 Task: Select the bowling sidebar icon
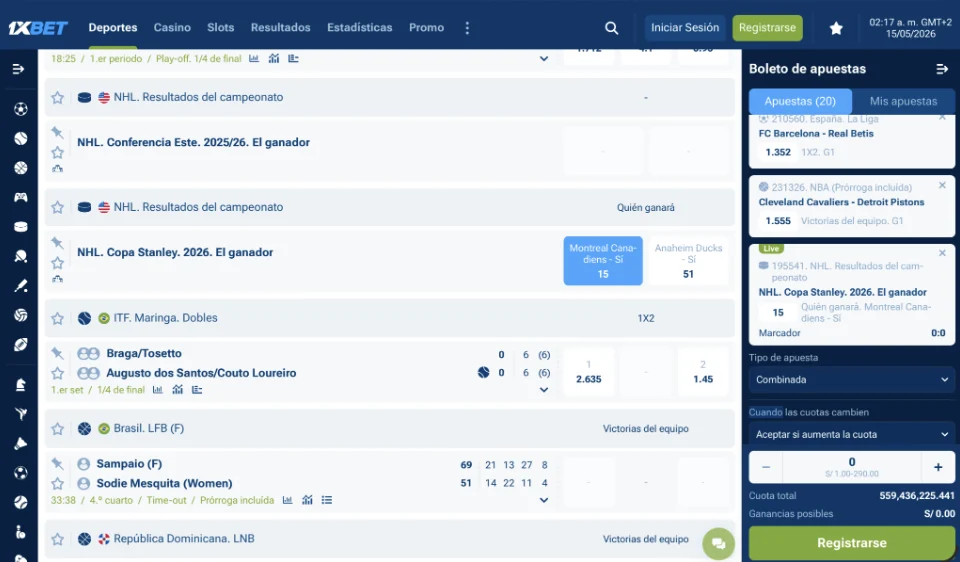point(21,531)
